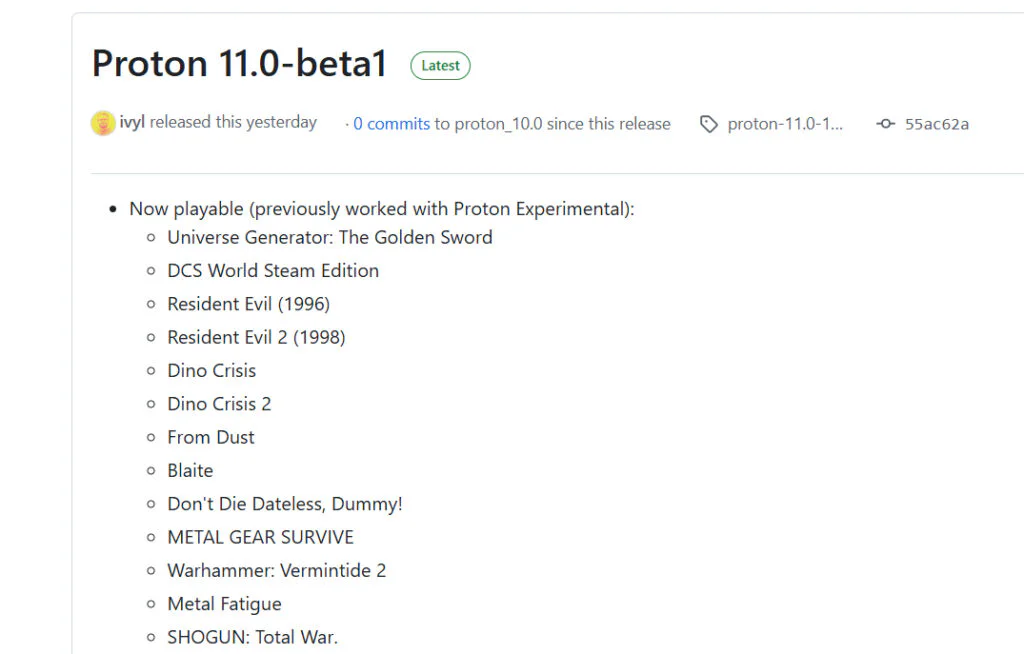Select the Resident Evil (1996) entry
The height and width of the screenshot is (654, 1024).
point(248,303)
